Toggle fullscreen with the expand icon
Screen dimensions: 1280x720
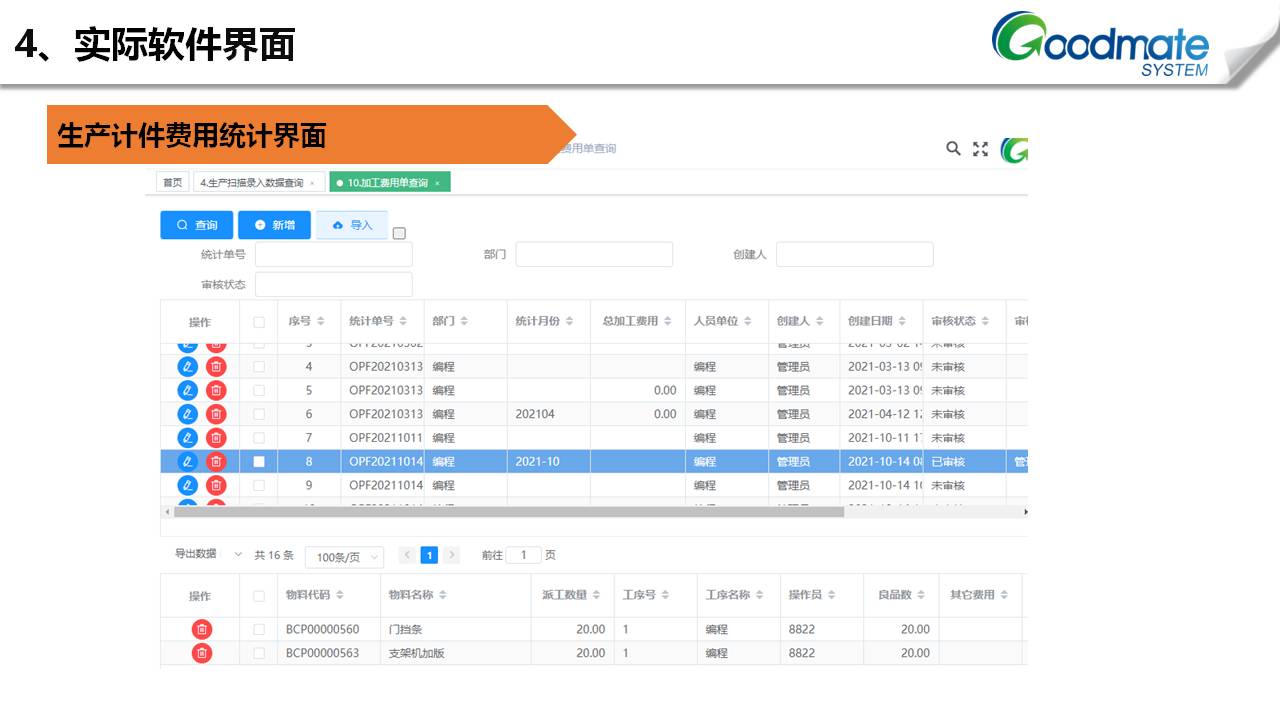coord(980,149)
